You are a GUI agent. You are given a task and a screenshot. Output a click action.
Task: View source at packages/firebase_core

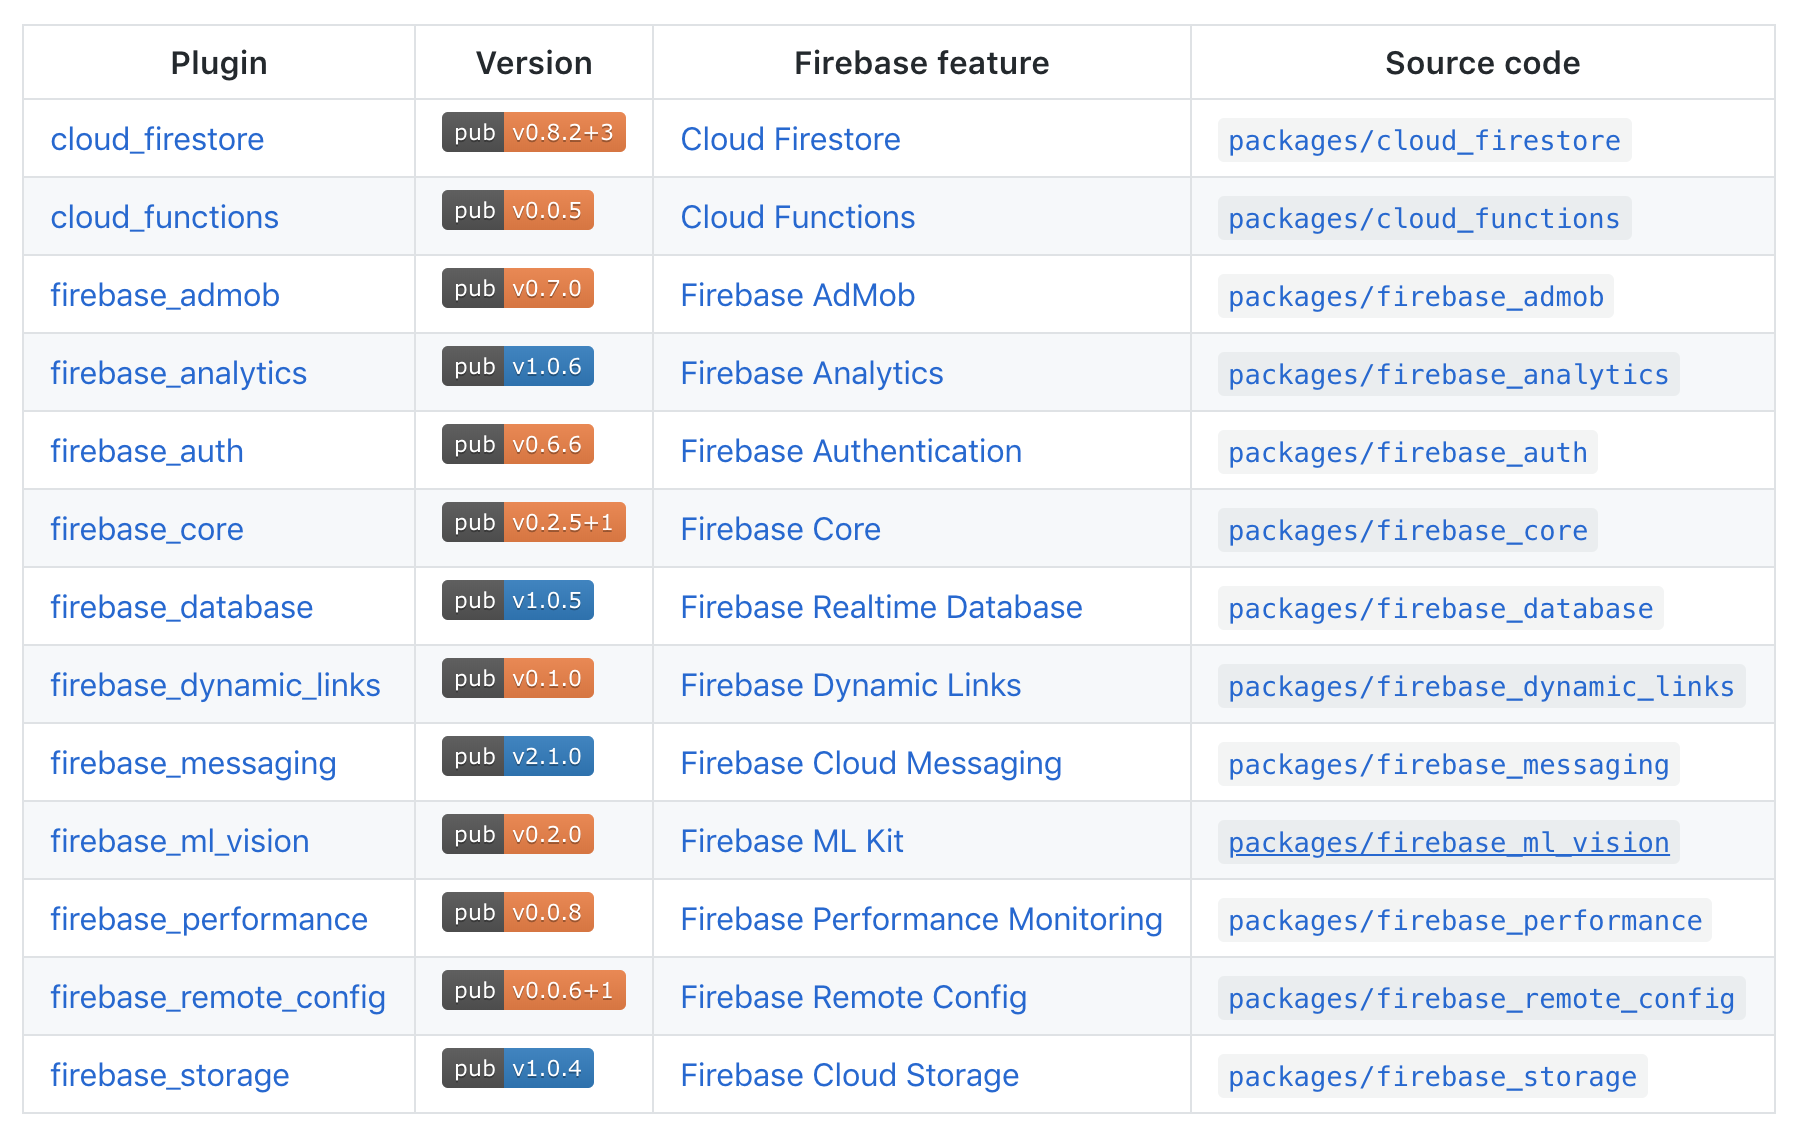1408,530
